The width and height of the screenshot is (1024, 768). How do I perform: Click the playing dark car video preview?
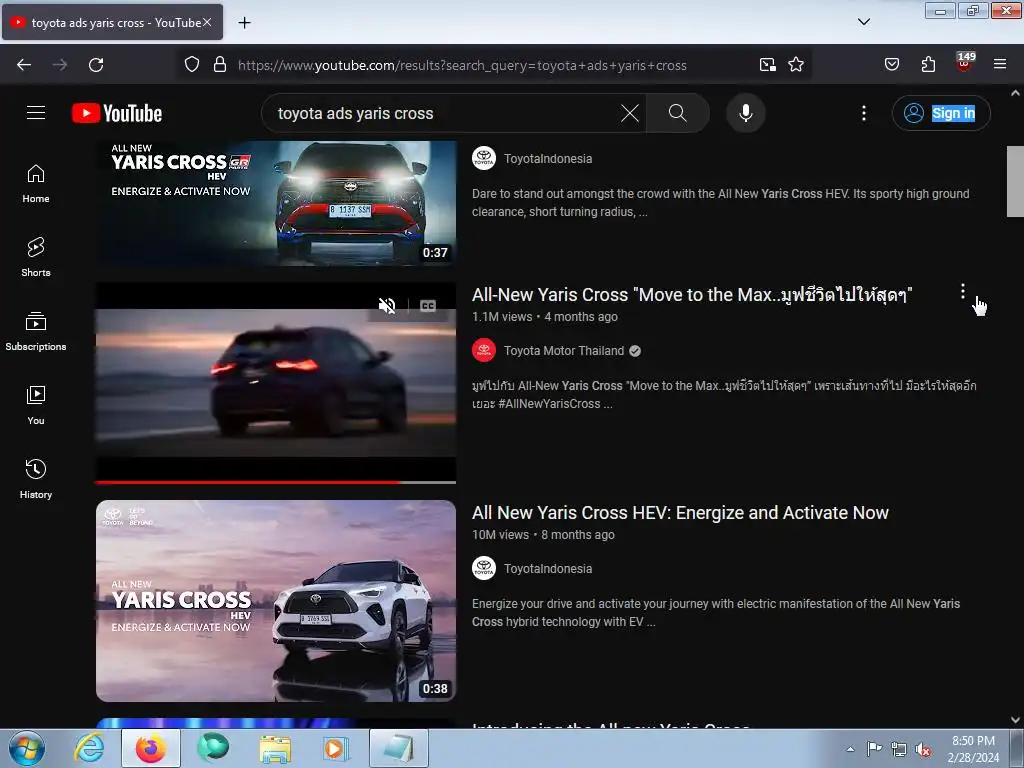point(276,382)
